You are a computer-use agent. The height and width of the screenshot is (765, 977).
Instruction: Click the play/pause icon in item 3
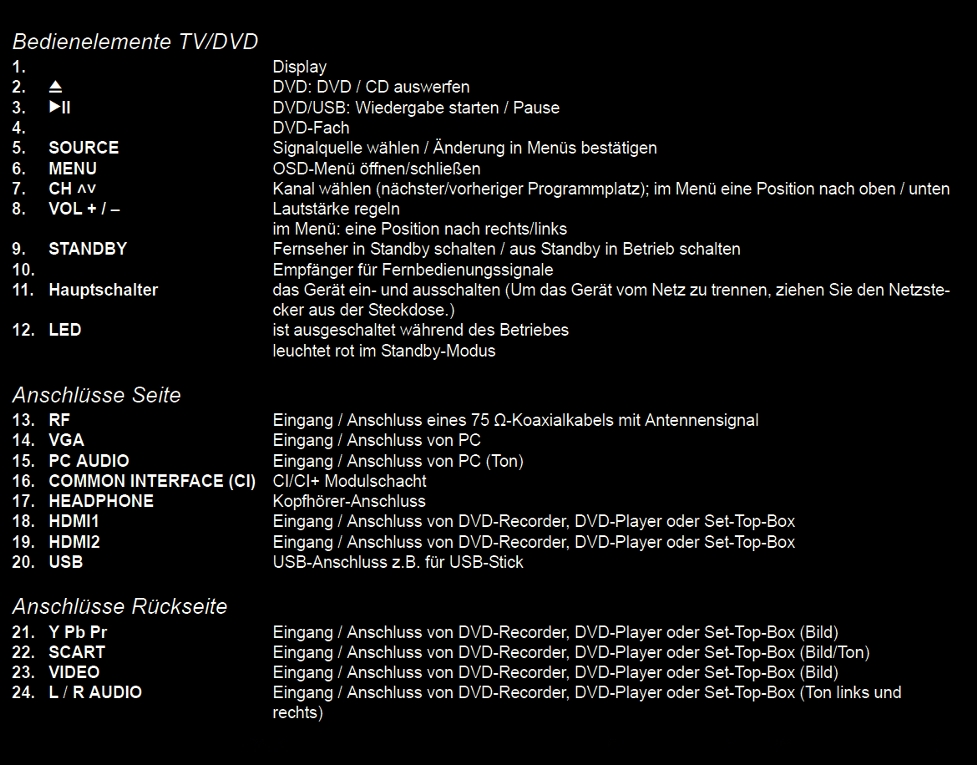click(x=60, y=107)
